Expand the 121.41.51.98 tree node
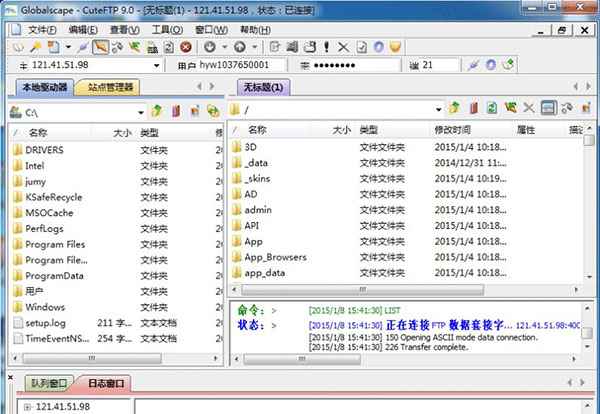 [x=26, y=407]
